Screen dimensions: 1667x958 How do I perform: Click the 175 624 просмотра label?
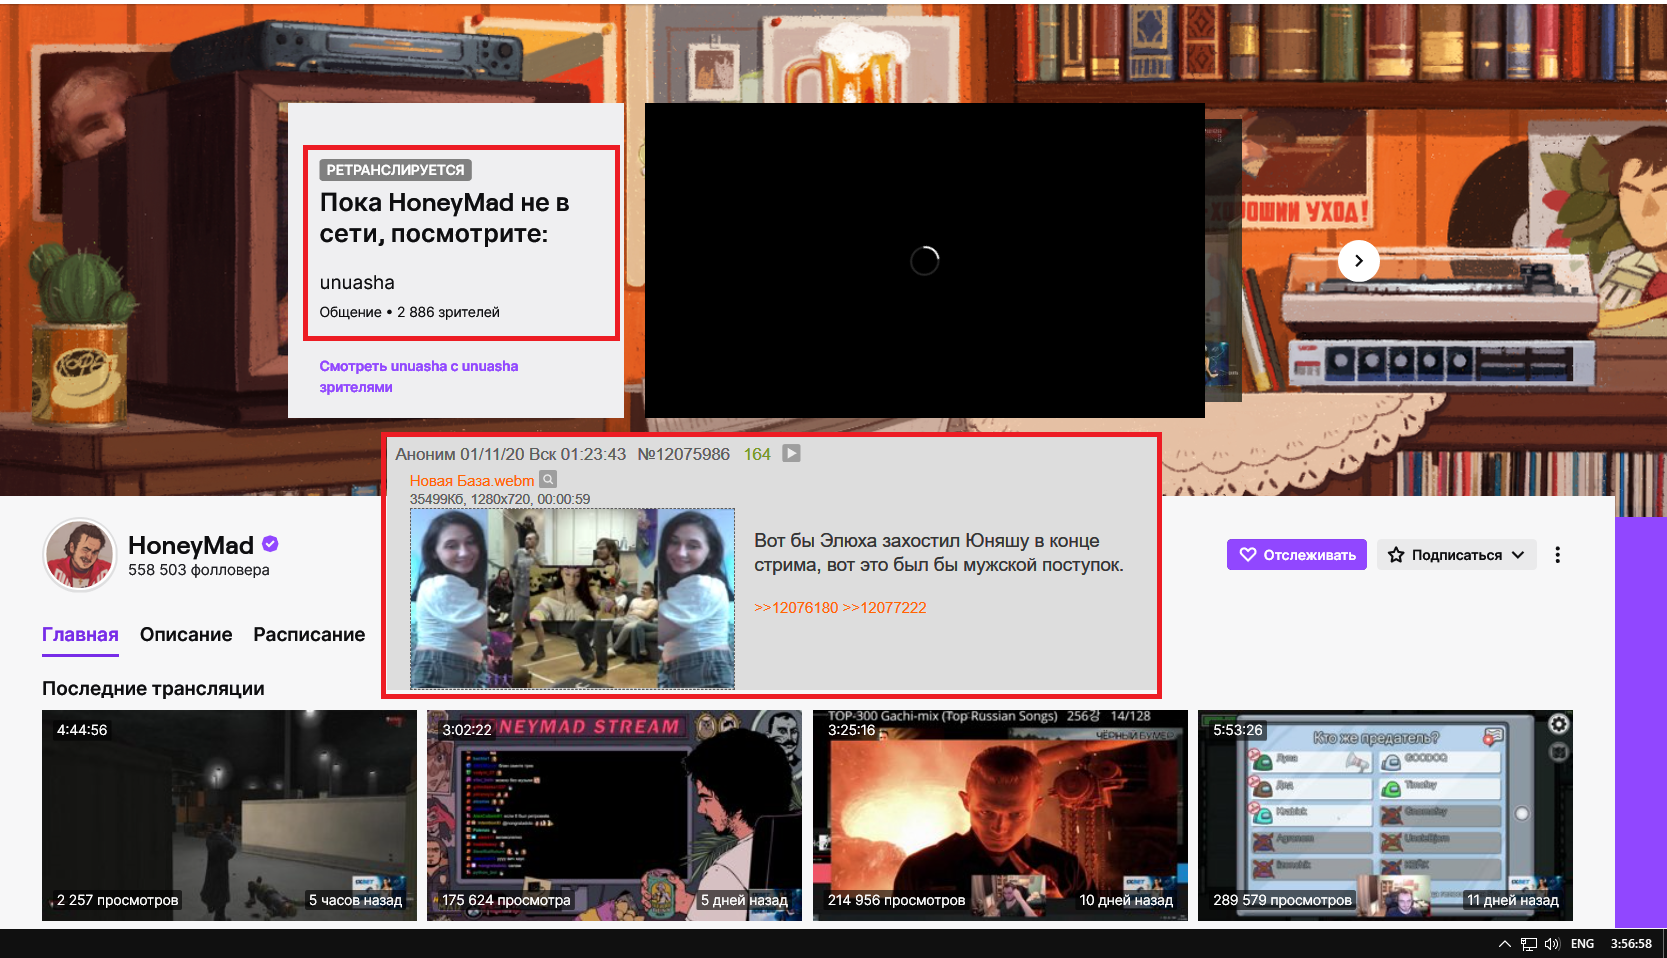click(506, 900)
